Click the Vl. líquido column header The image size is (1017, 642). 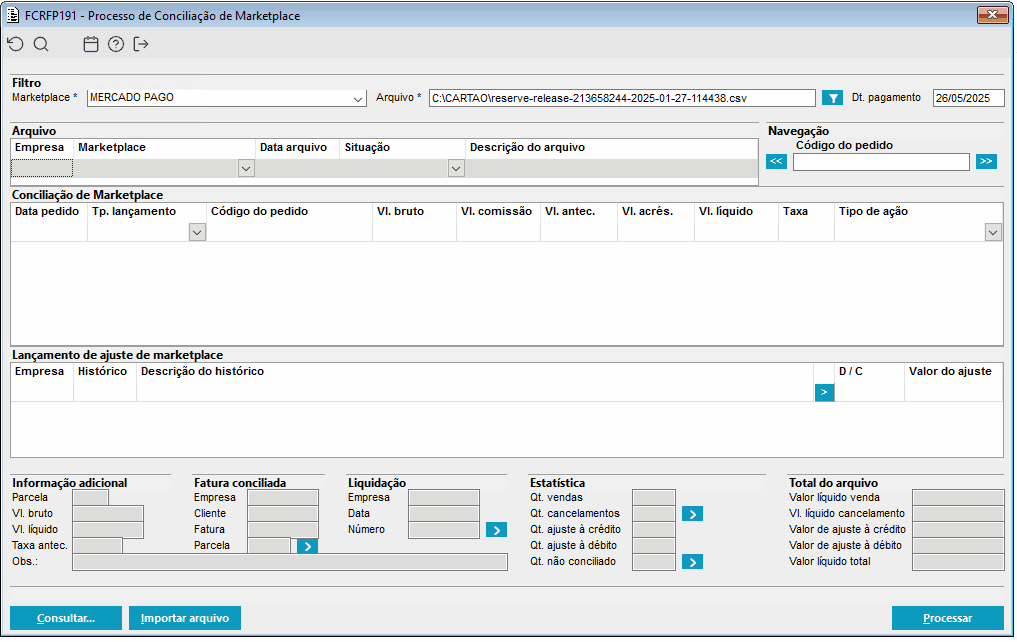[726, 211]
